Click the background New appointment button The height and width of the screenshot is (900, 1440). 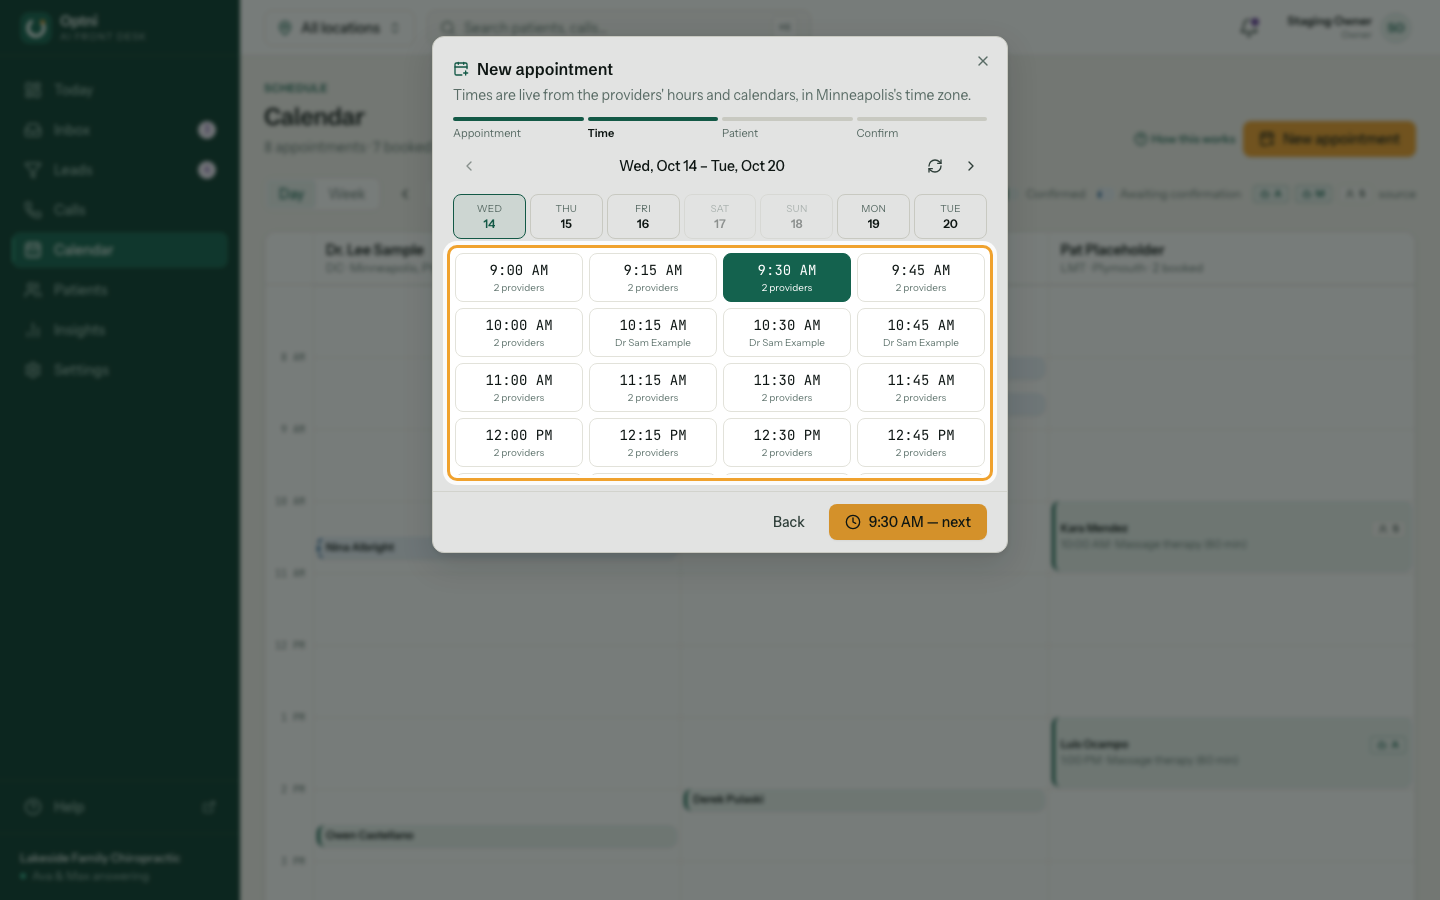coord(1329,139)
